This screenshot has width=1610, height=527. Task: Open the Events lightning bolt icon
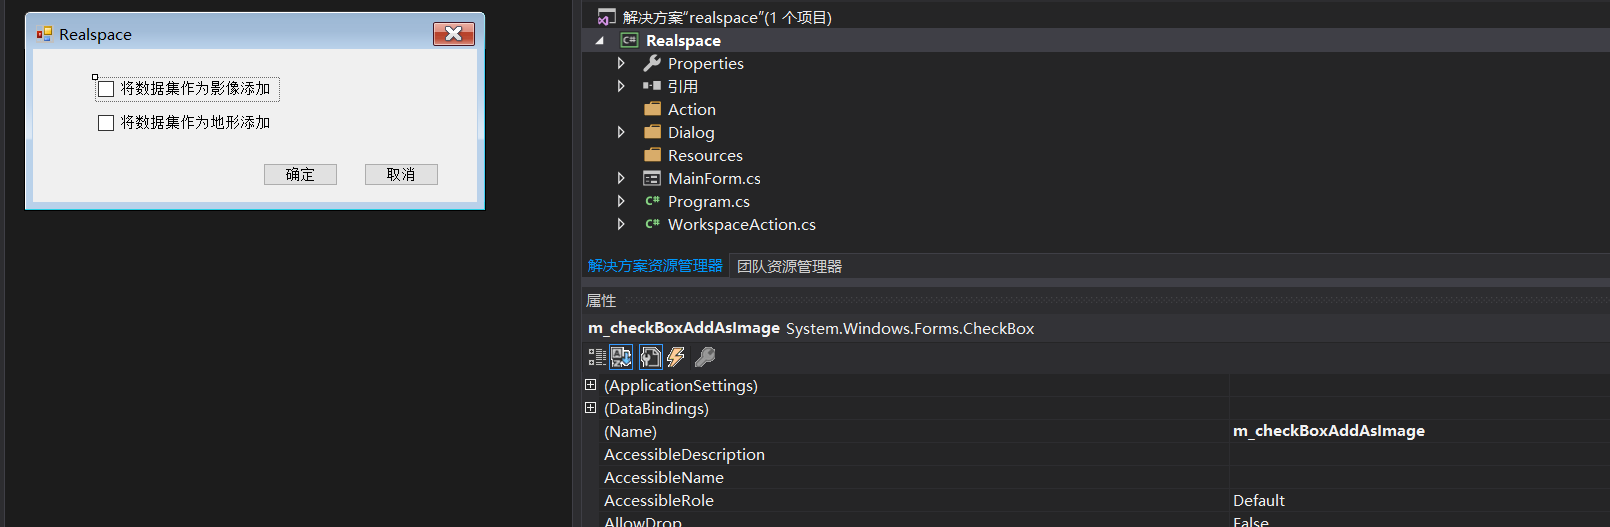[x=677, y=357]
